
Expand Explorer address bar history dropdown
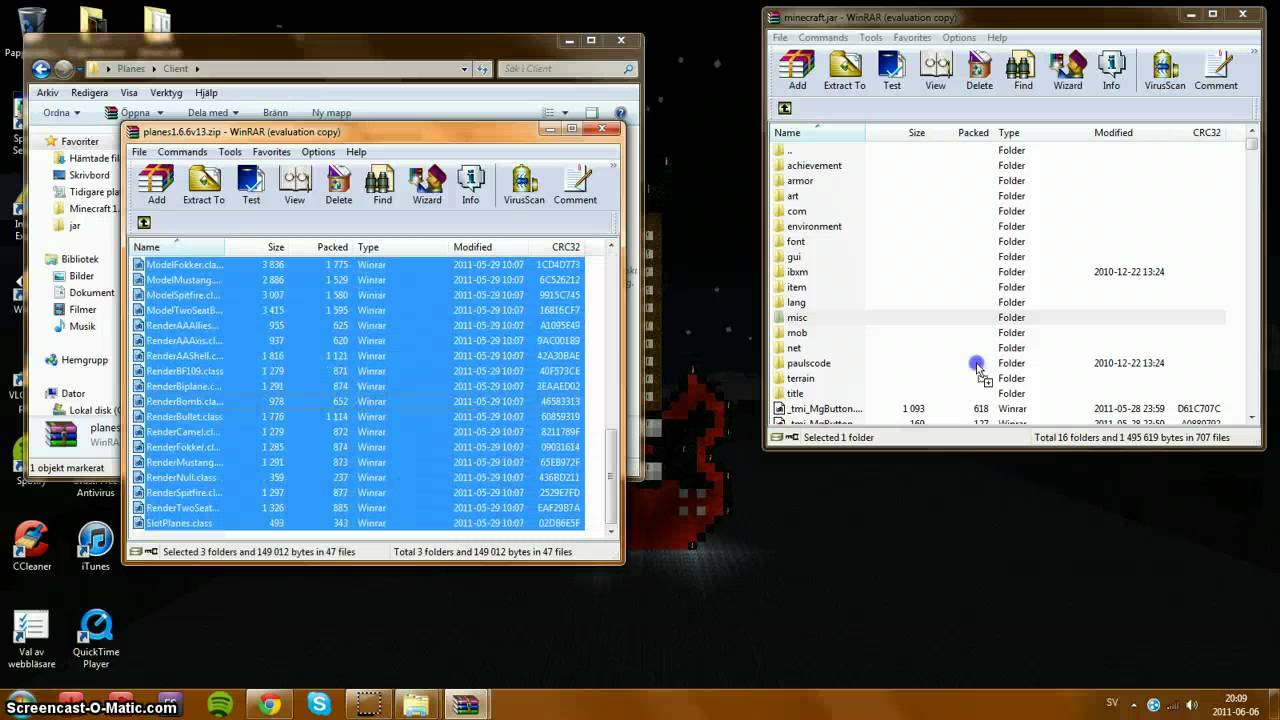click(x=464, y=69)
